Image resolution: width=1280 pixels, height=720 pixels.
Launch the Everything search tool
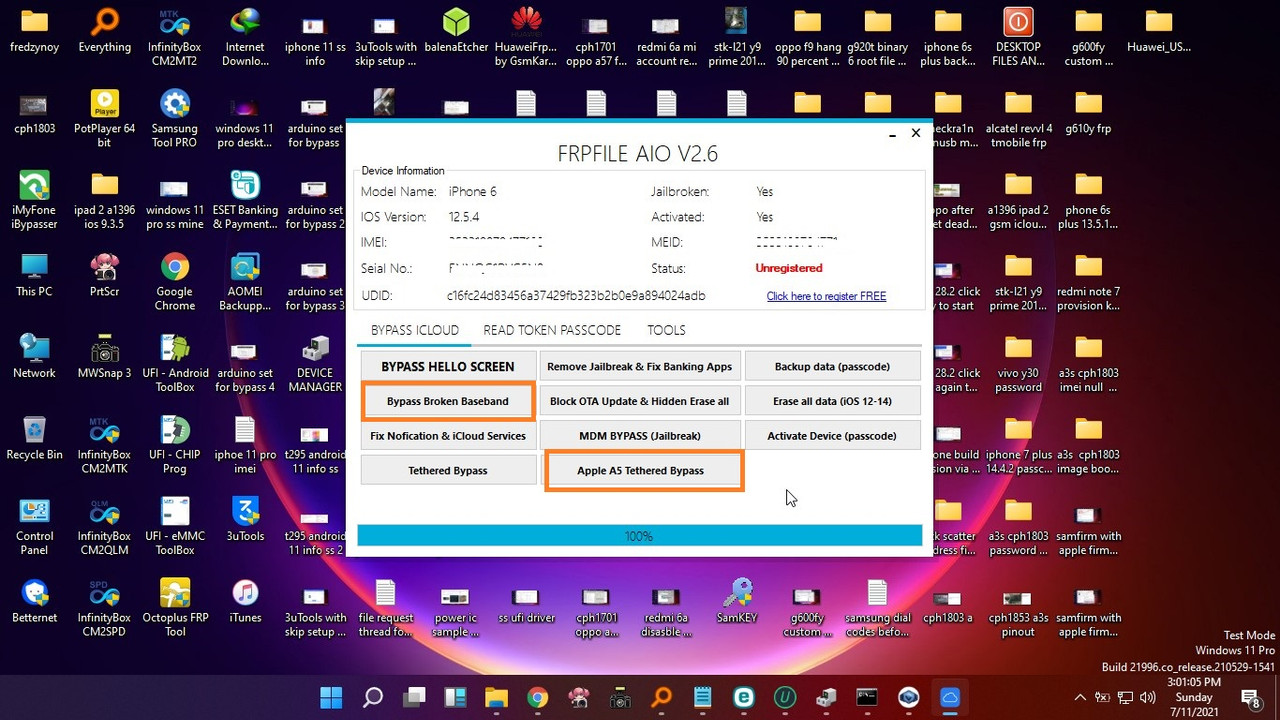click(x=104, y=27)
